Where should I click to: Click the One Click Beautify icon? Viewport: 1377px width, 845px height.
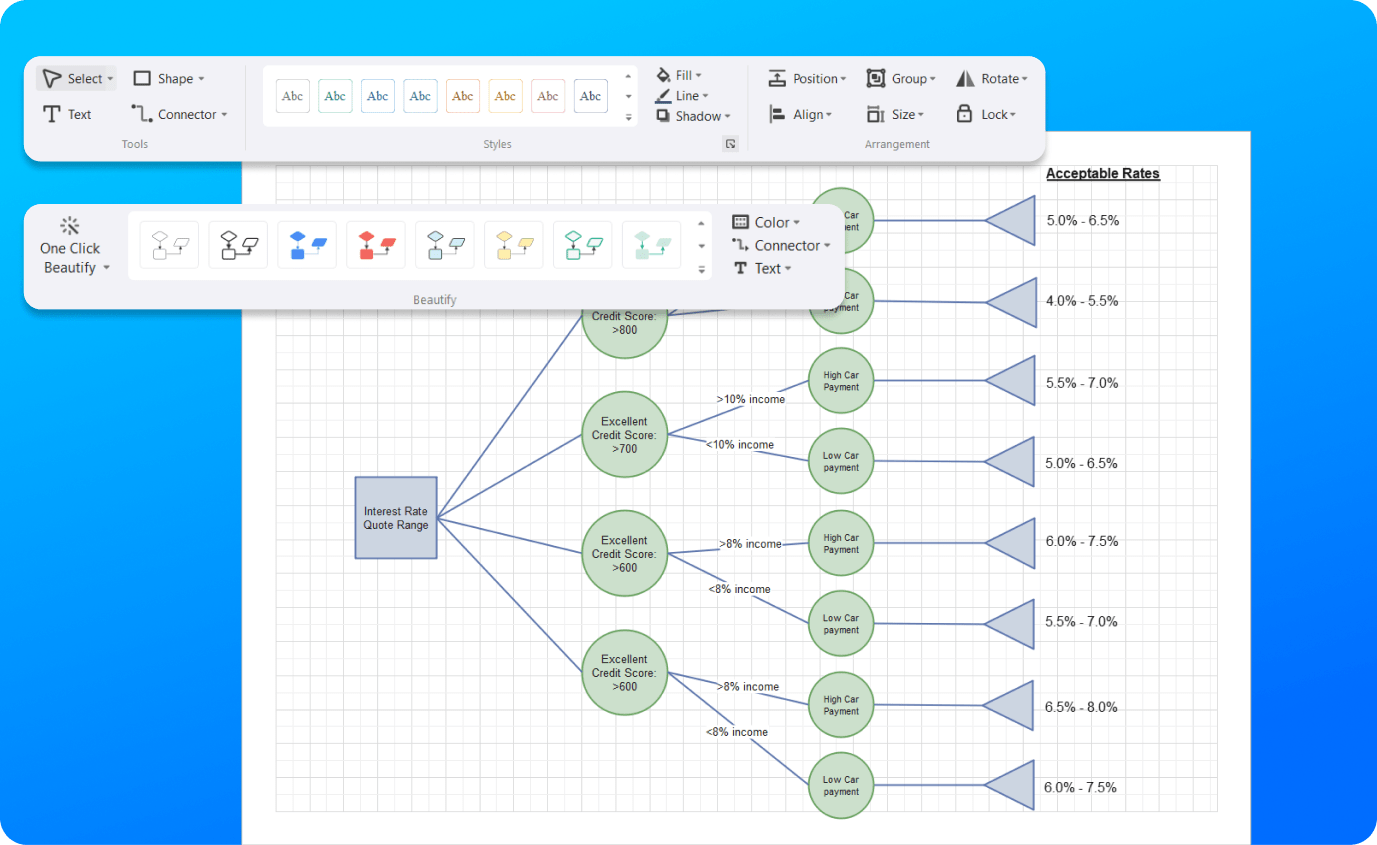[x=69, y=225]
